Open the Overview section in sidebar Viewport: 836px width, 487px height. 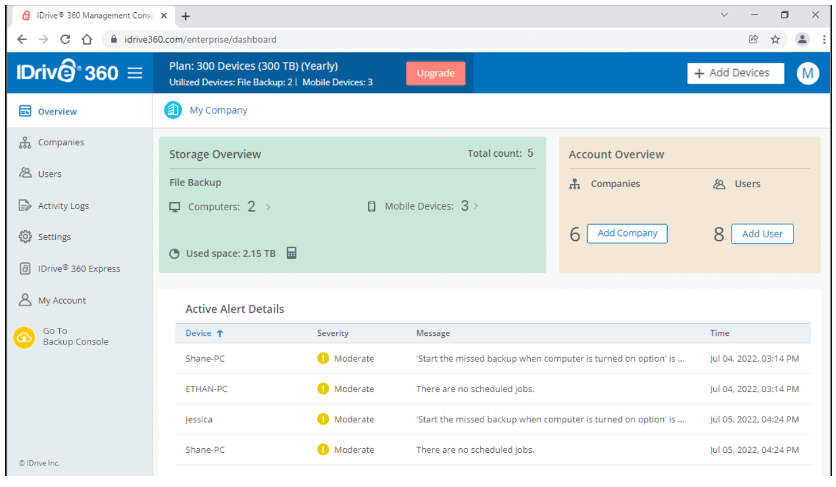[80, 111]
